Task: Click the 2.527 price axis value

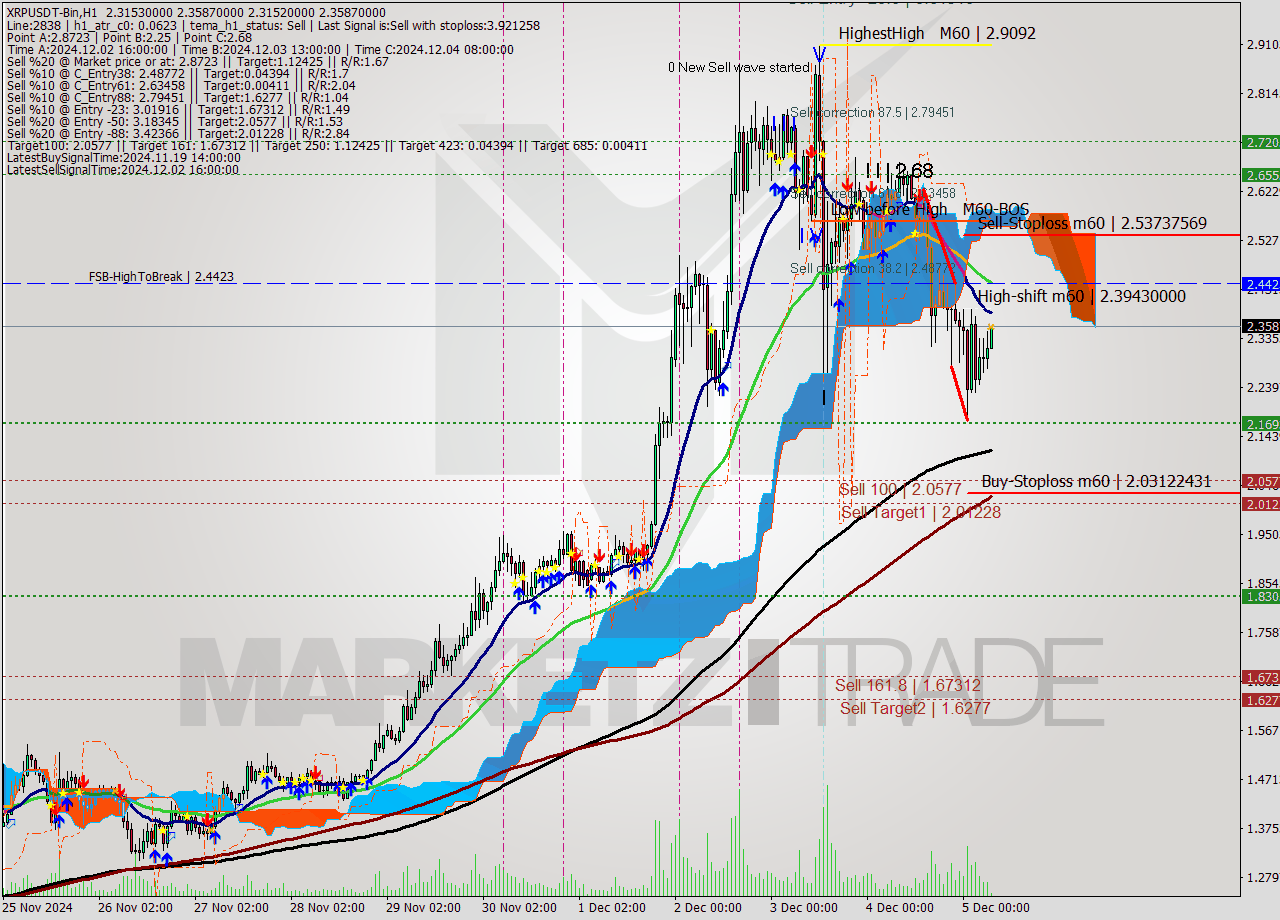Action: point(1263,240)
